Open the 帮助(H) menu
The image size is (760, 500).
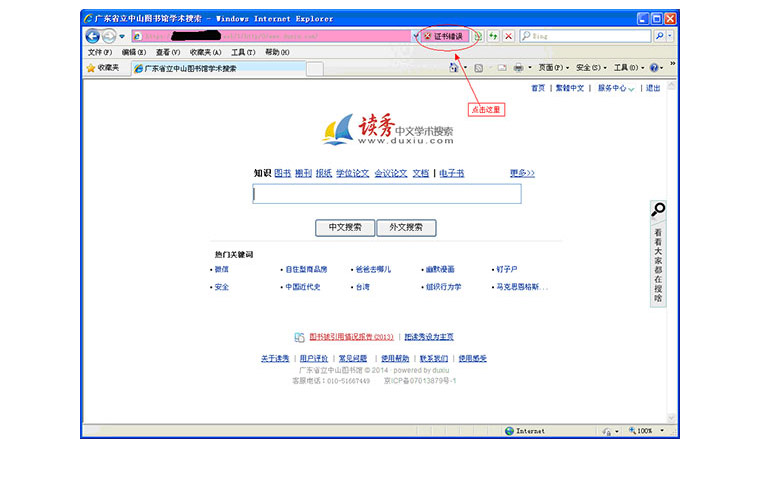click(277, 52)
